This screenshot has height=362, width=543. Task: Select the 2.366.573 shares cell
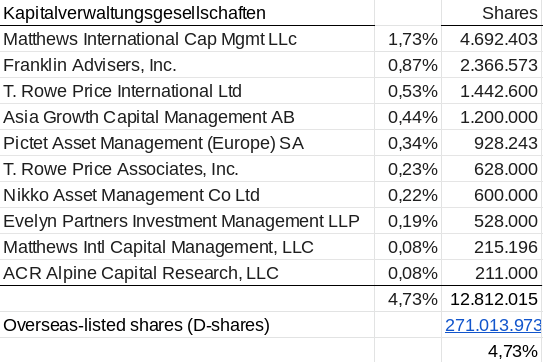tap(491, 65)
